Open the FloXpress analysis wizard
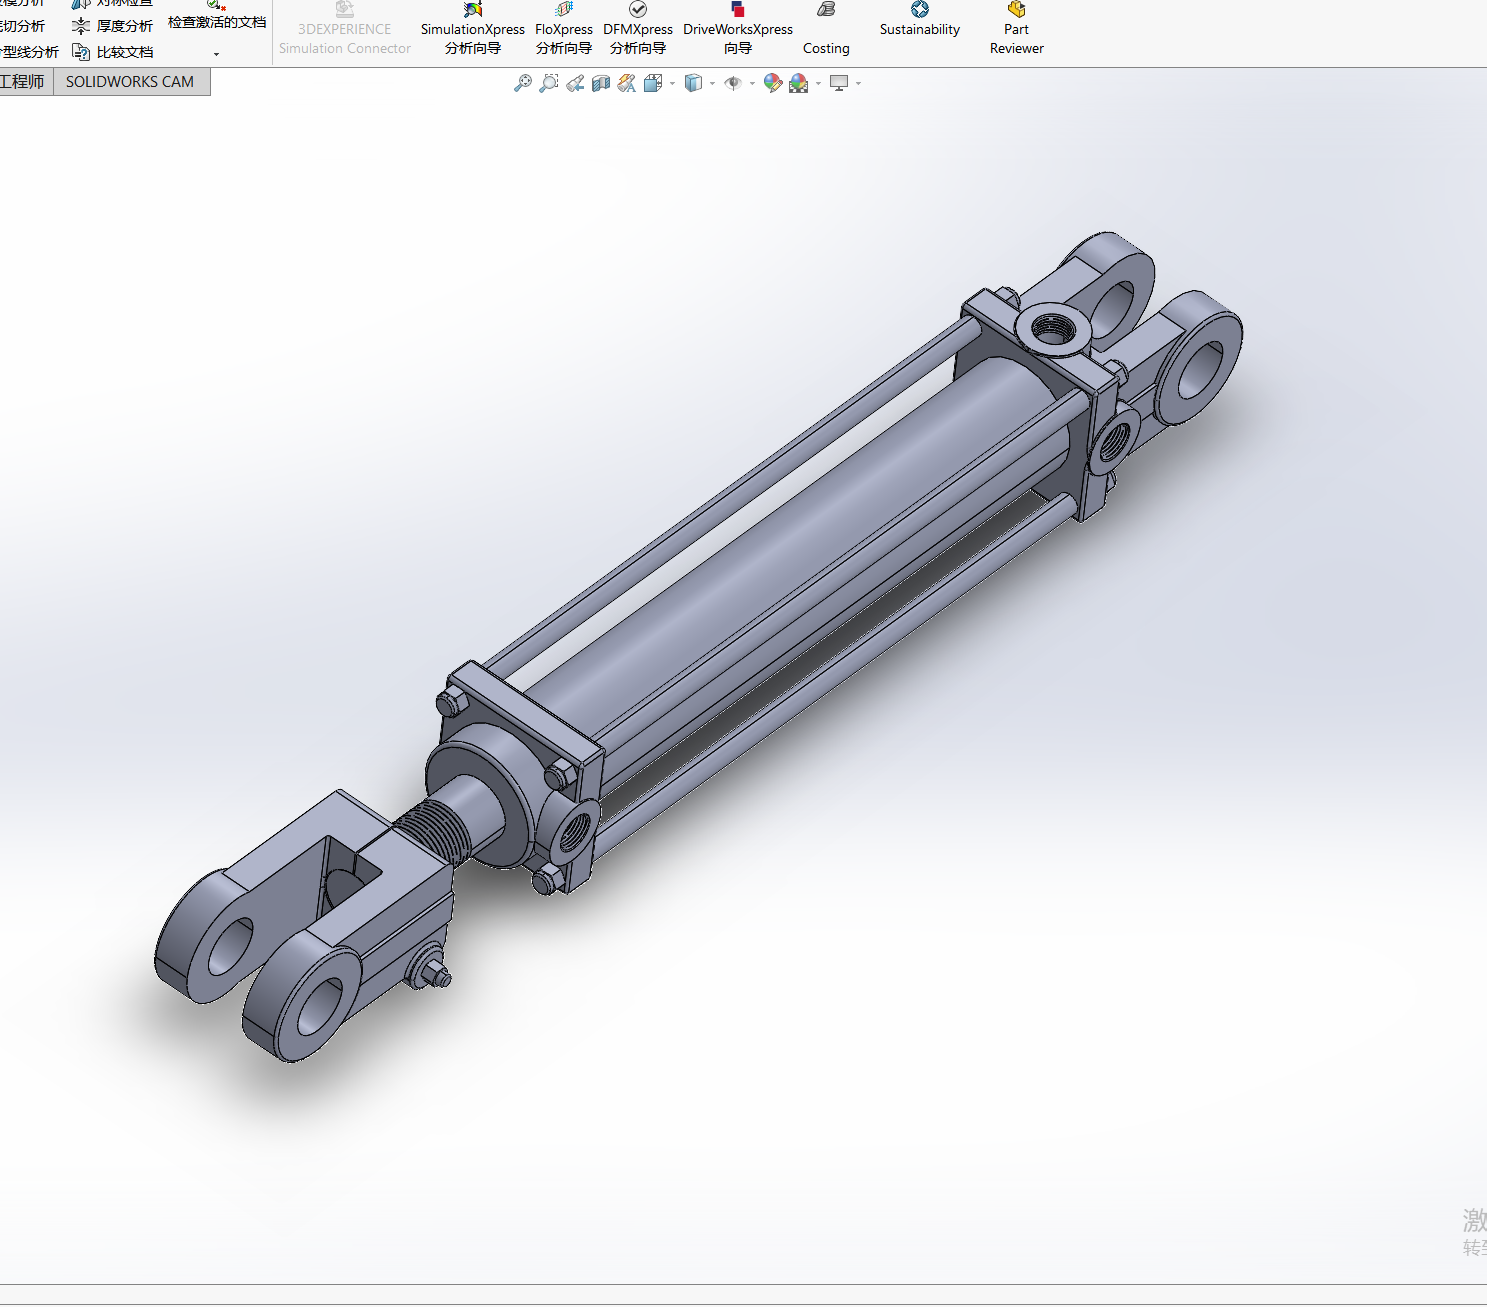Viewport: 1487px width, 1307px height. (x=564, y=29)
